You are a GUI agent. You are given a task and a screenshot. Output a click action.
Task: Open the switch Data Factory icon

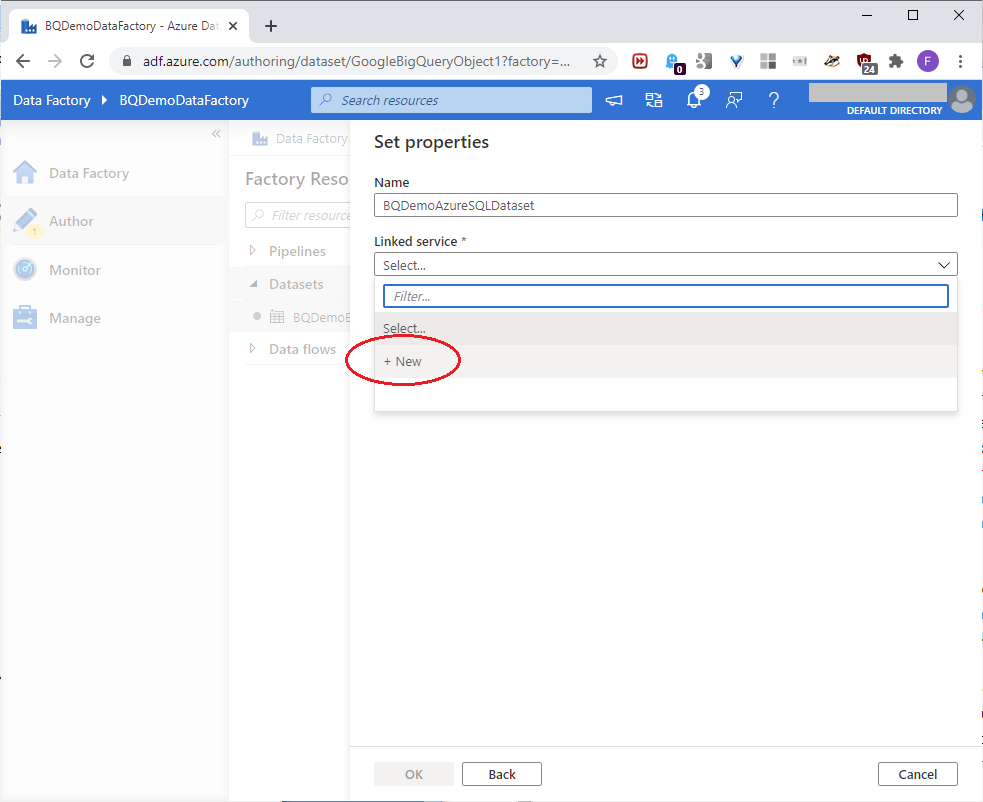point(654,100)
